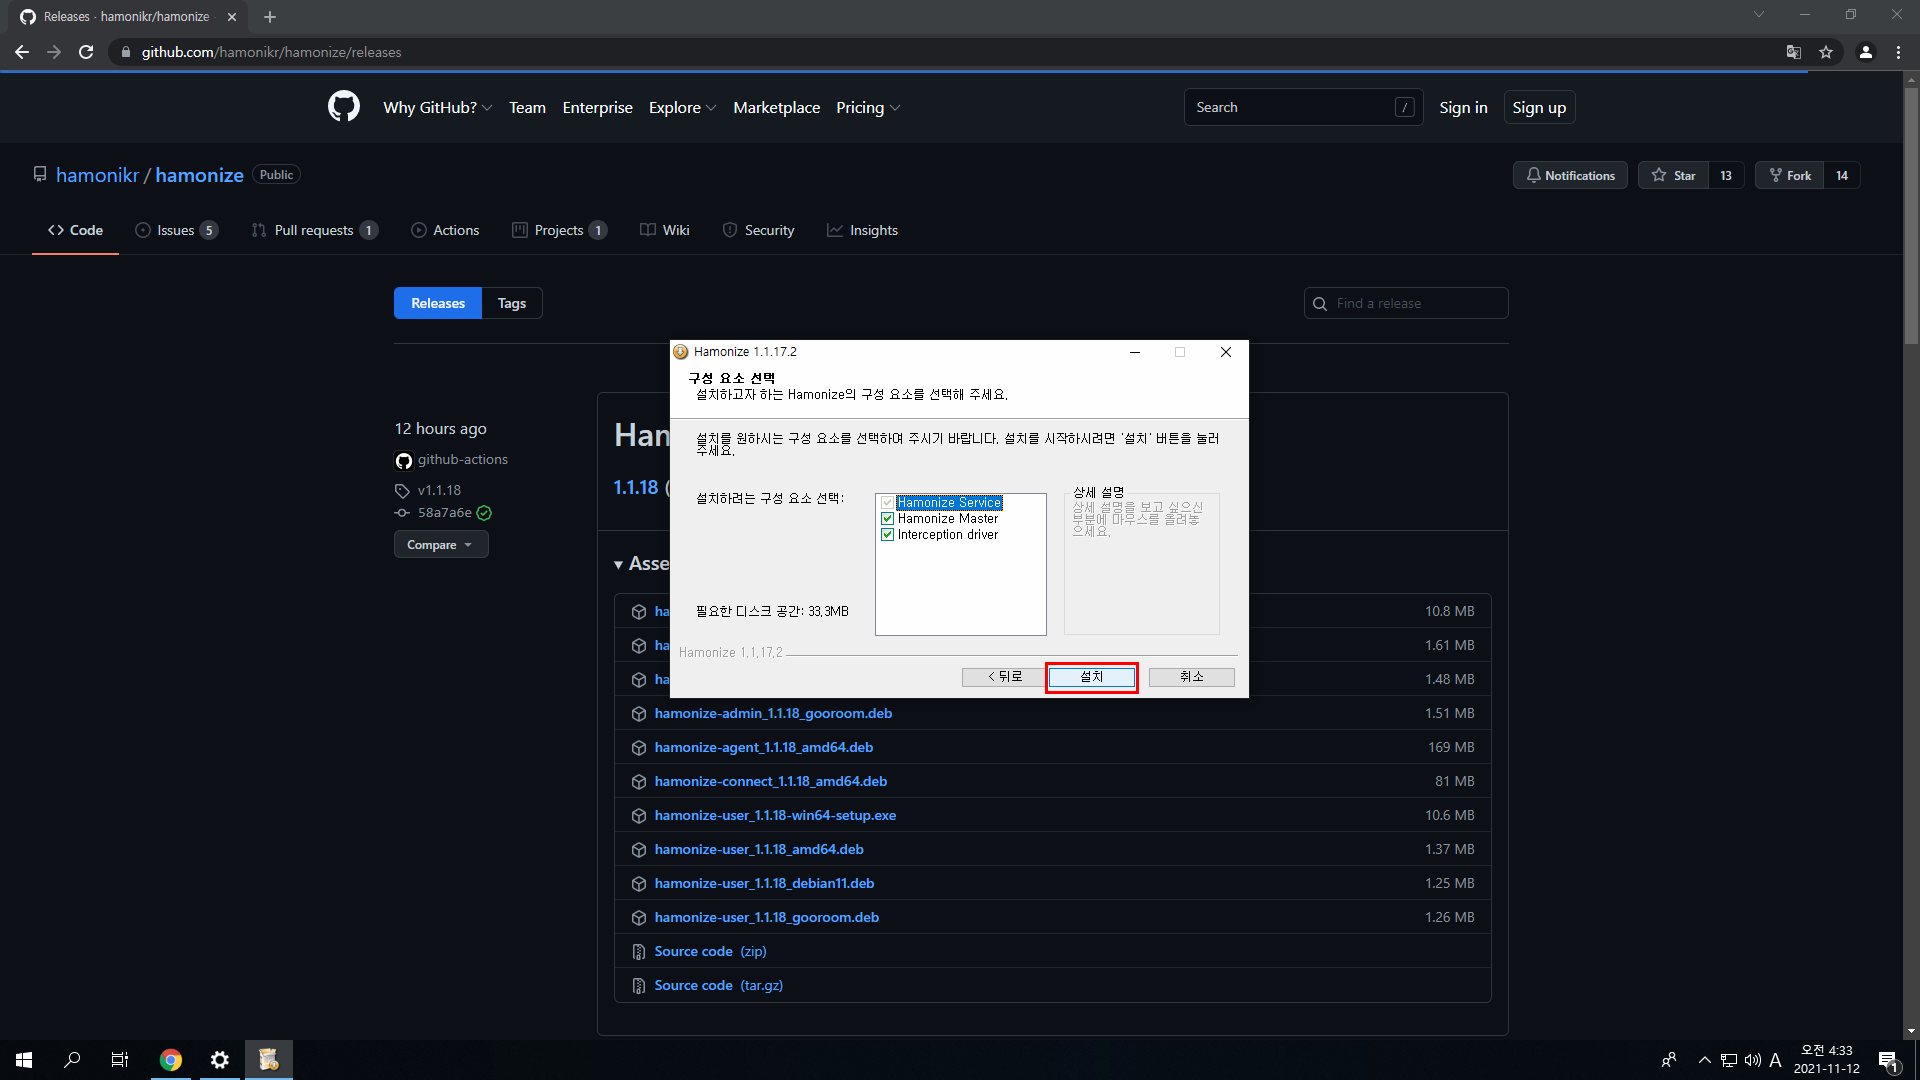Viewport: 1920px width, 1080px height.
Task: Switch to the Hamonize installer taskbar icon
Action: [269, 1060]
